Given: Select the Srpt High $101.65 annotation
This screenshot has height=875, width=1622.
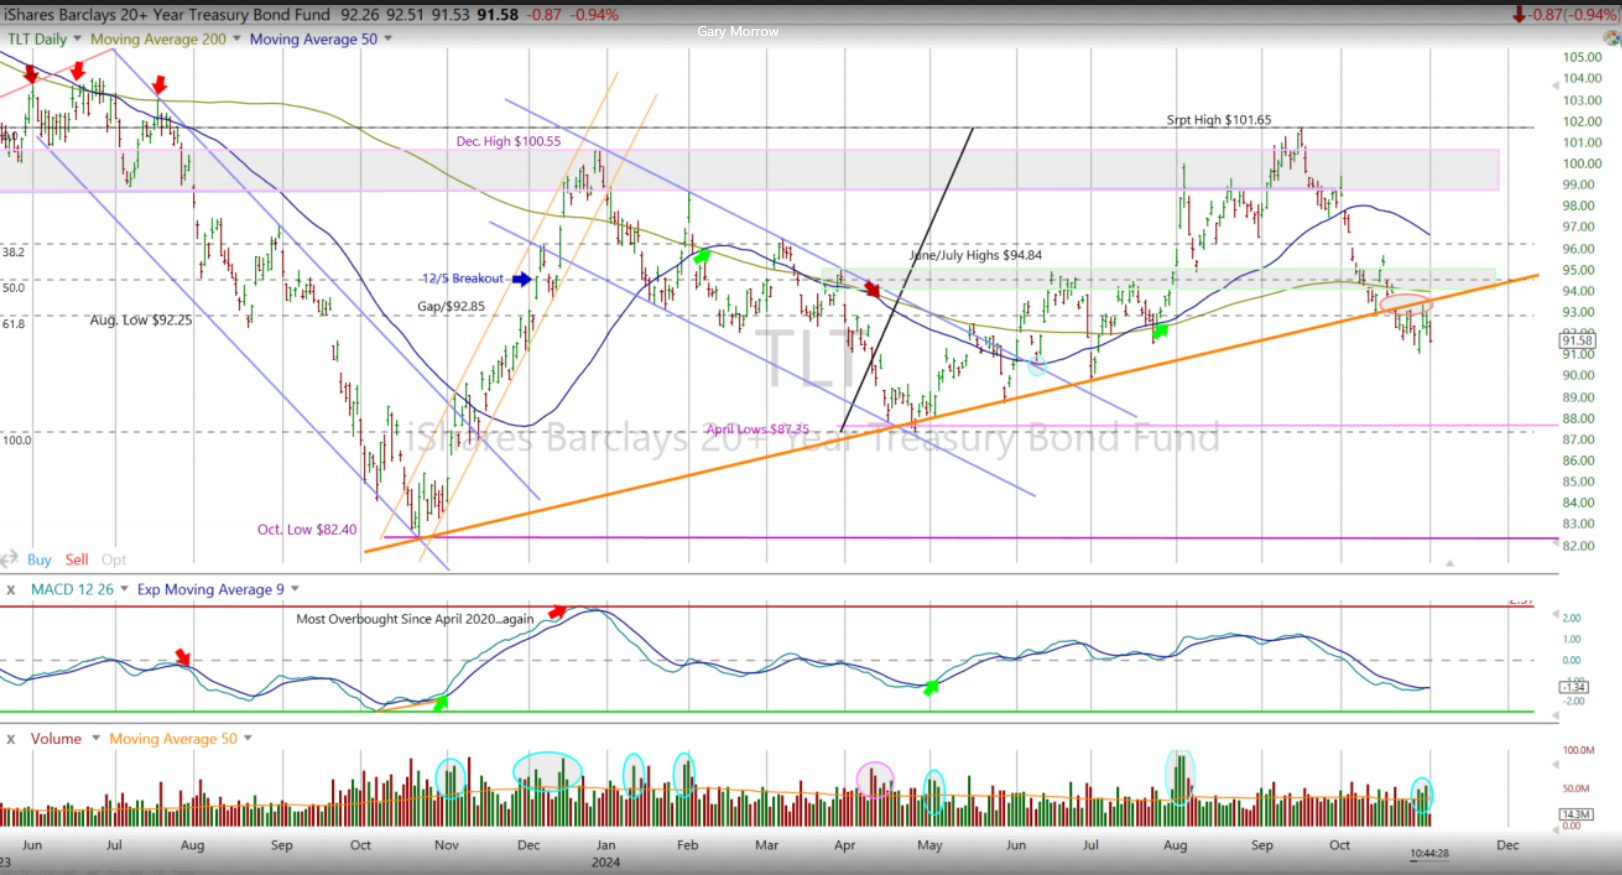Looking at the screenshot, I should tap(1218, 120).
